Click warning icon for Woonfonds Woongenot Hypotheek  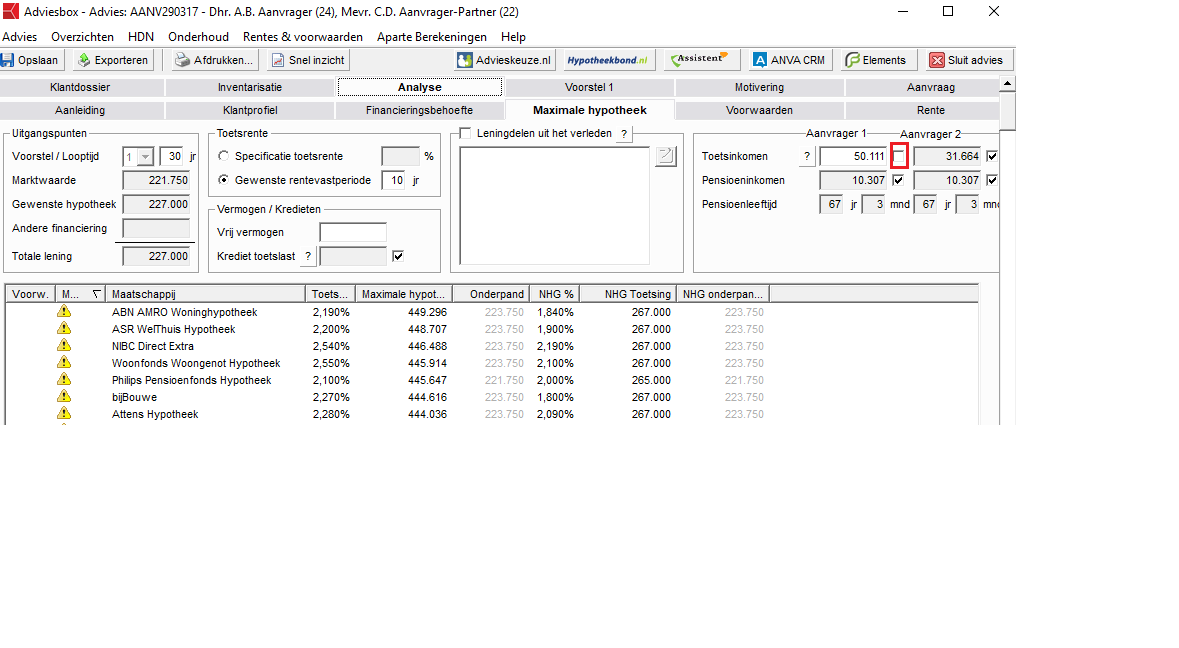click(x=64, y=362)
